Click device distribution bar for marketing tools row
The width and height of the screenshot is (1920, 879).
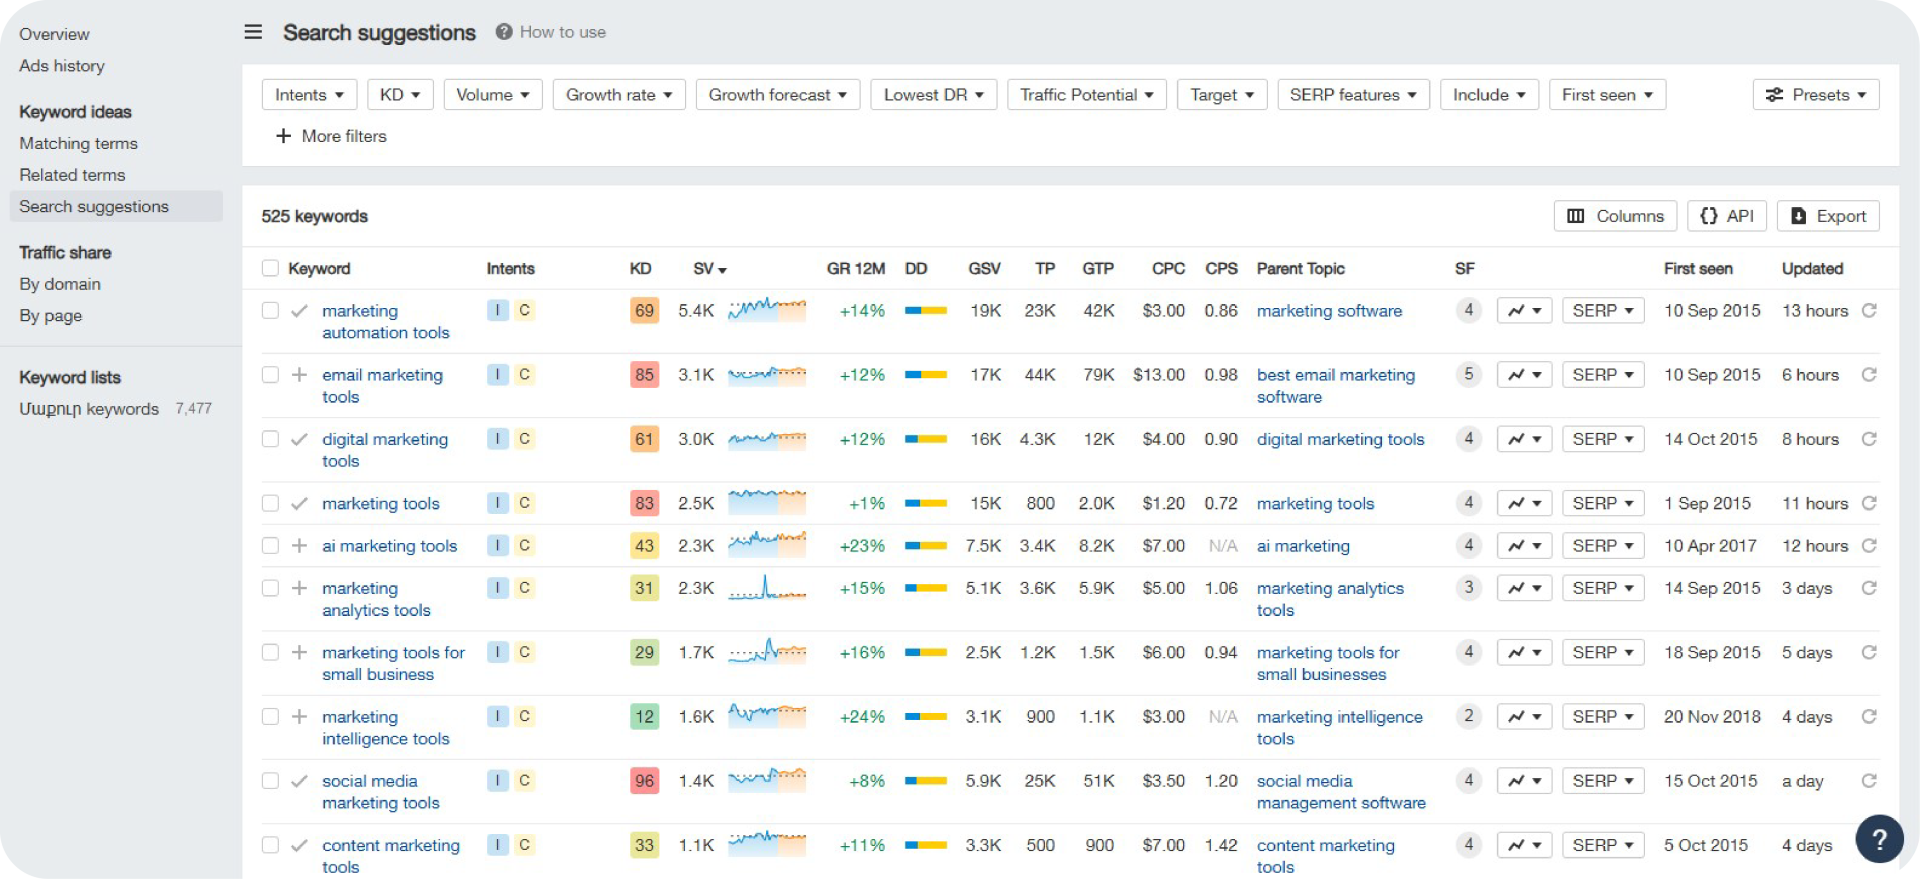point(925,503)
